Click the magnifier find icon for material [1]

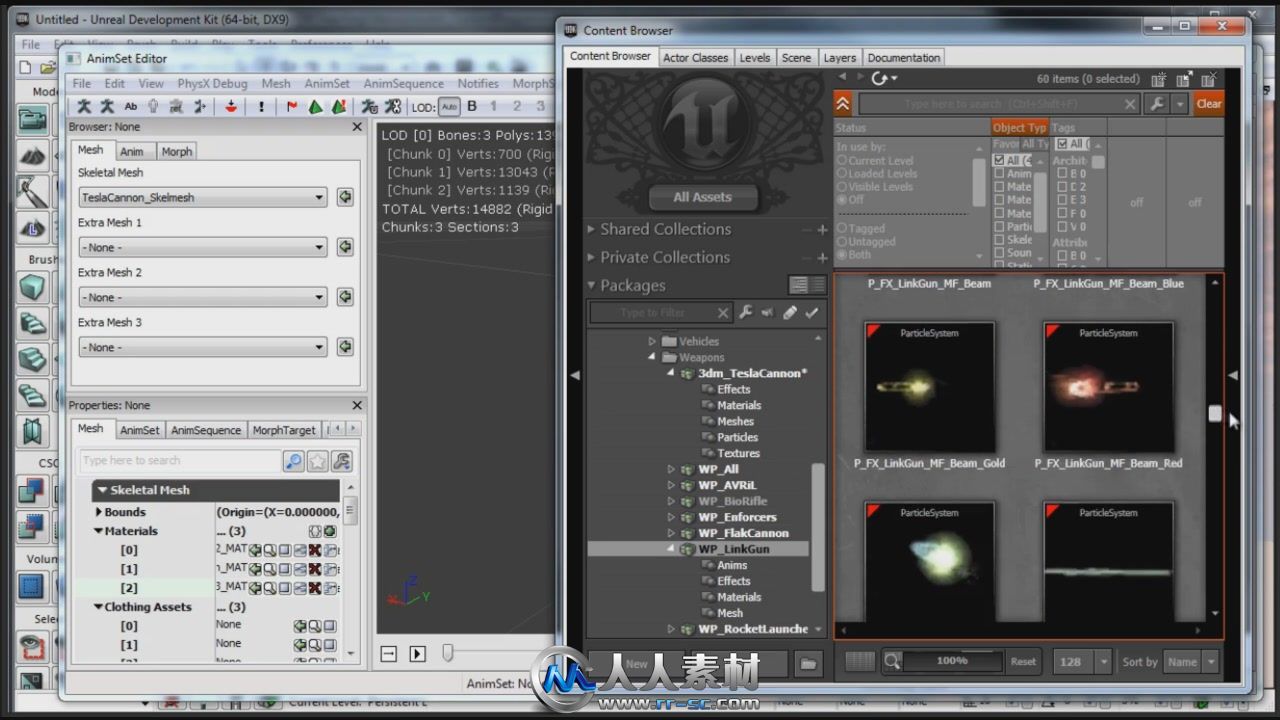(x=270, y=568)
